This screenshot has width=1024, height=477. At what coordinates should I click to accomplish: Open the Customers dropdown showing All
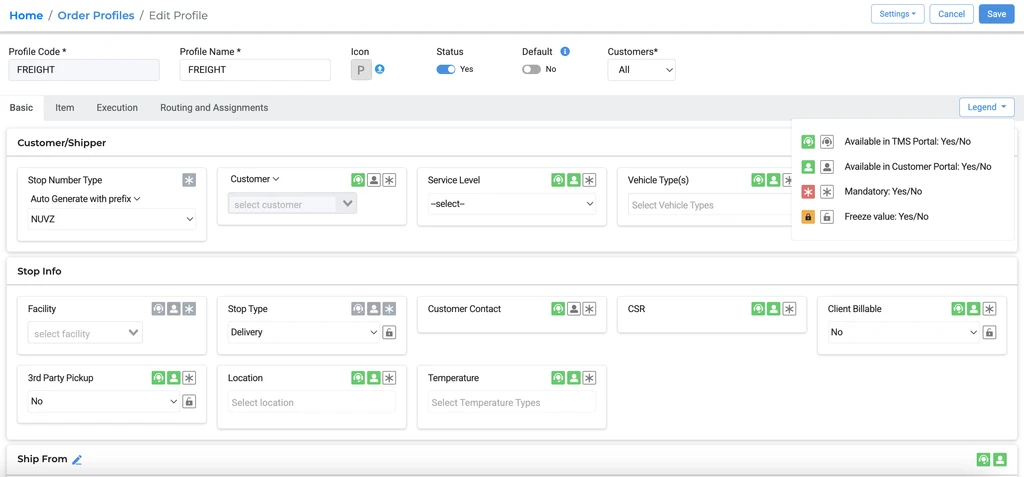(x=641, y=70)
